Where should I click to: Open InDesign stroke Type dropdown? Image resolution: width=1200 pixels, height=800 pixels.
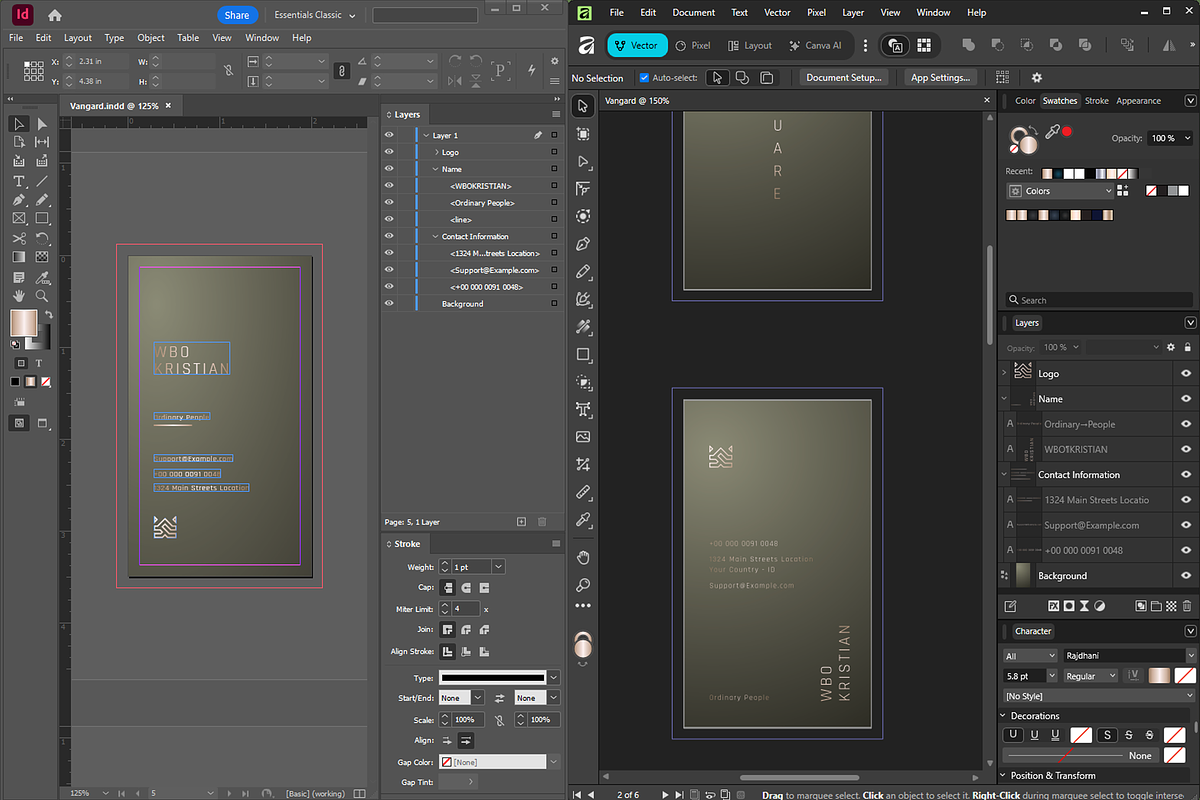click(553, 678)
